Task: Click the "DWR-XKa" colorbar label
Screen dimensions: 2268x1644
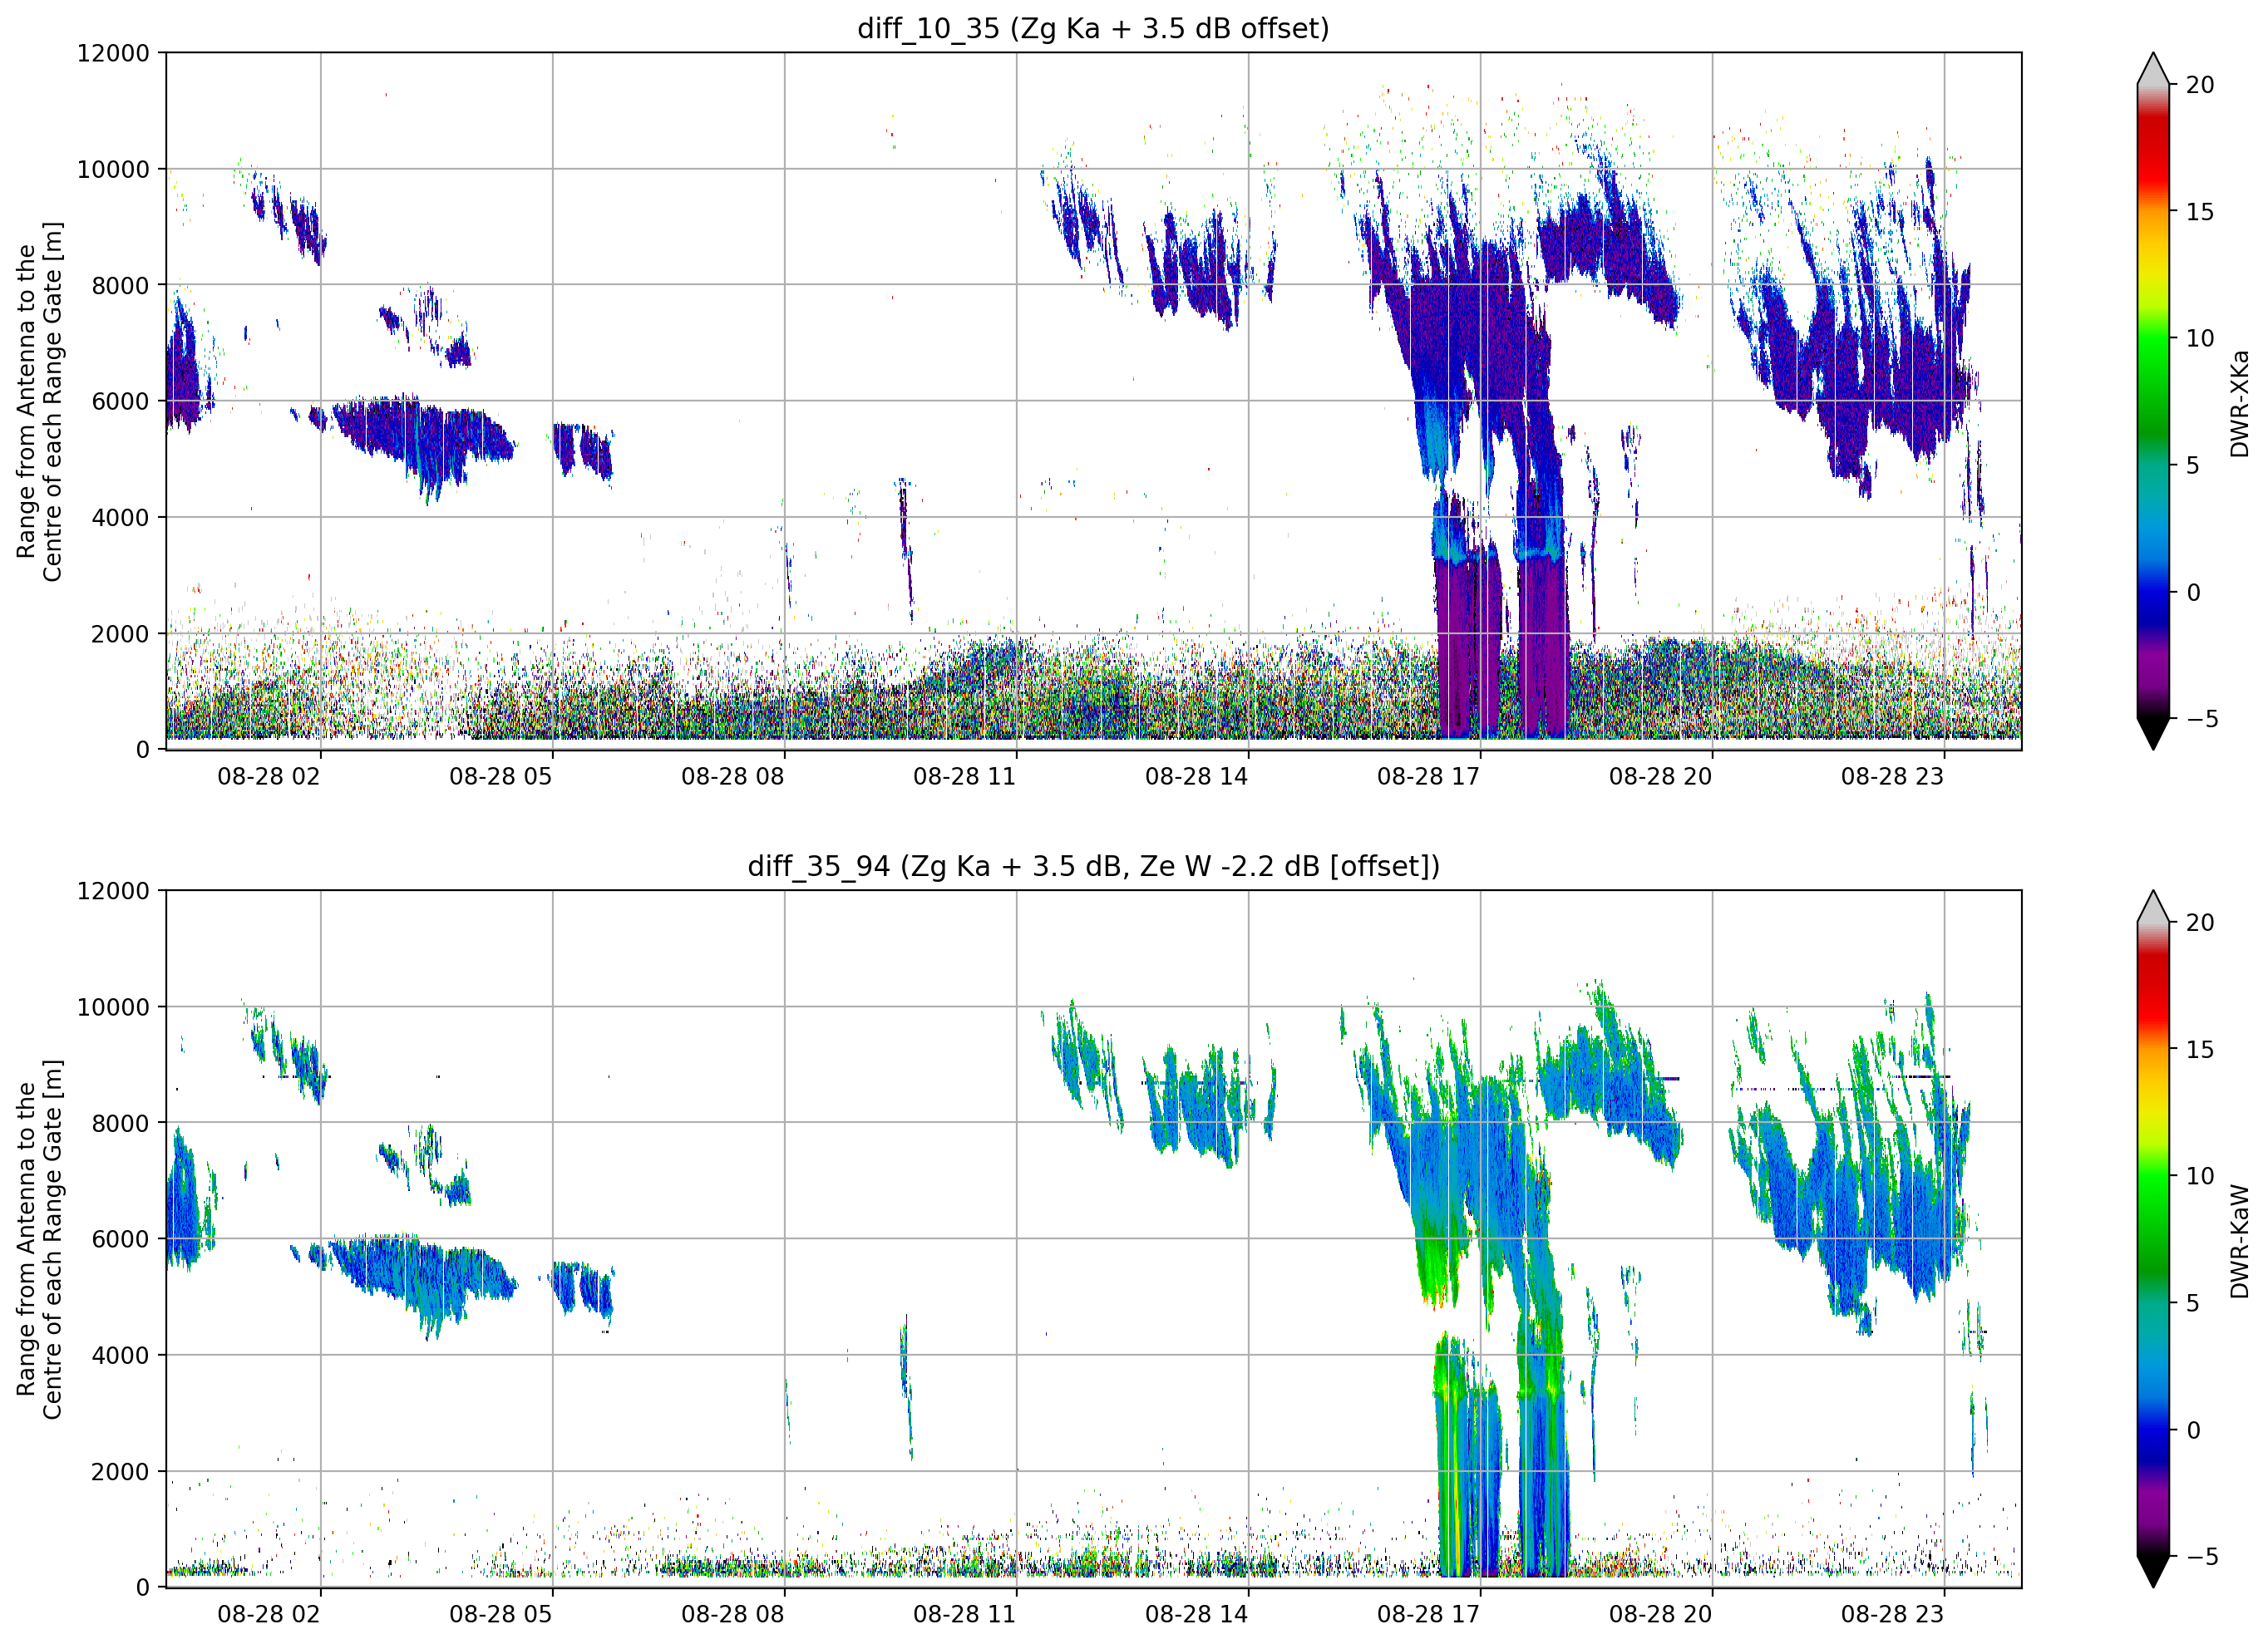Action: (2239, 403)
